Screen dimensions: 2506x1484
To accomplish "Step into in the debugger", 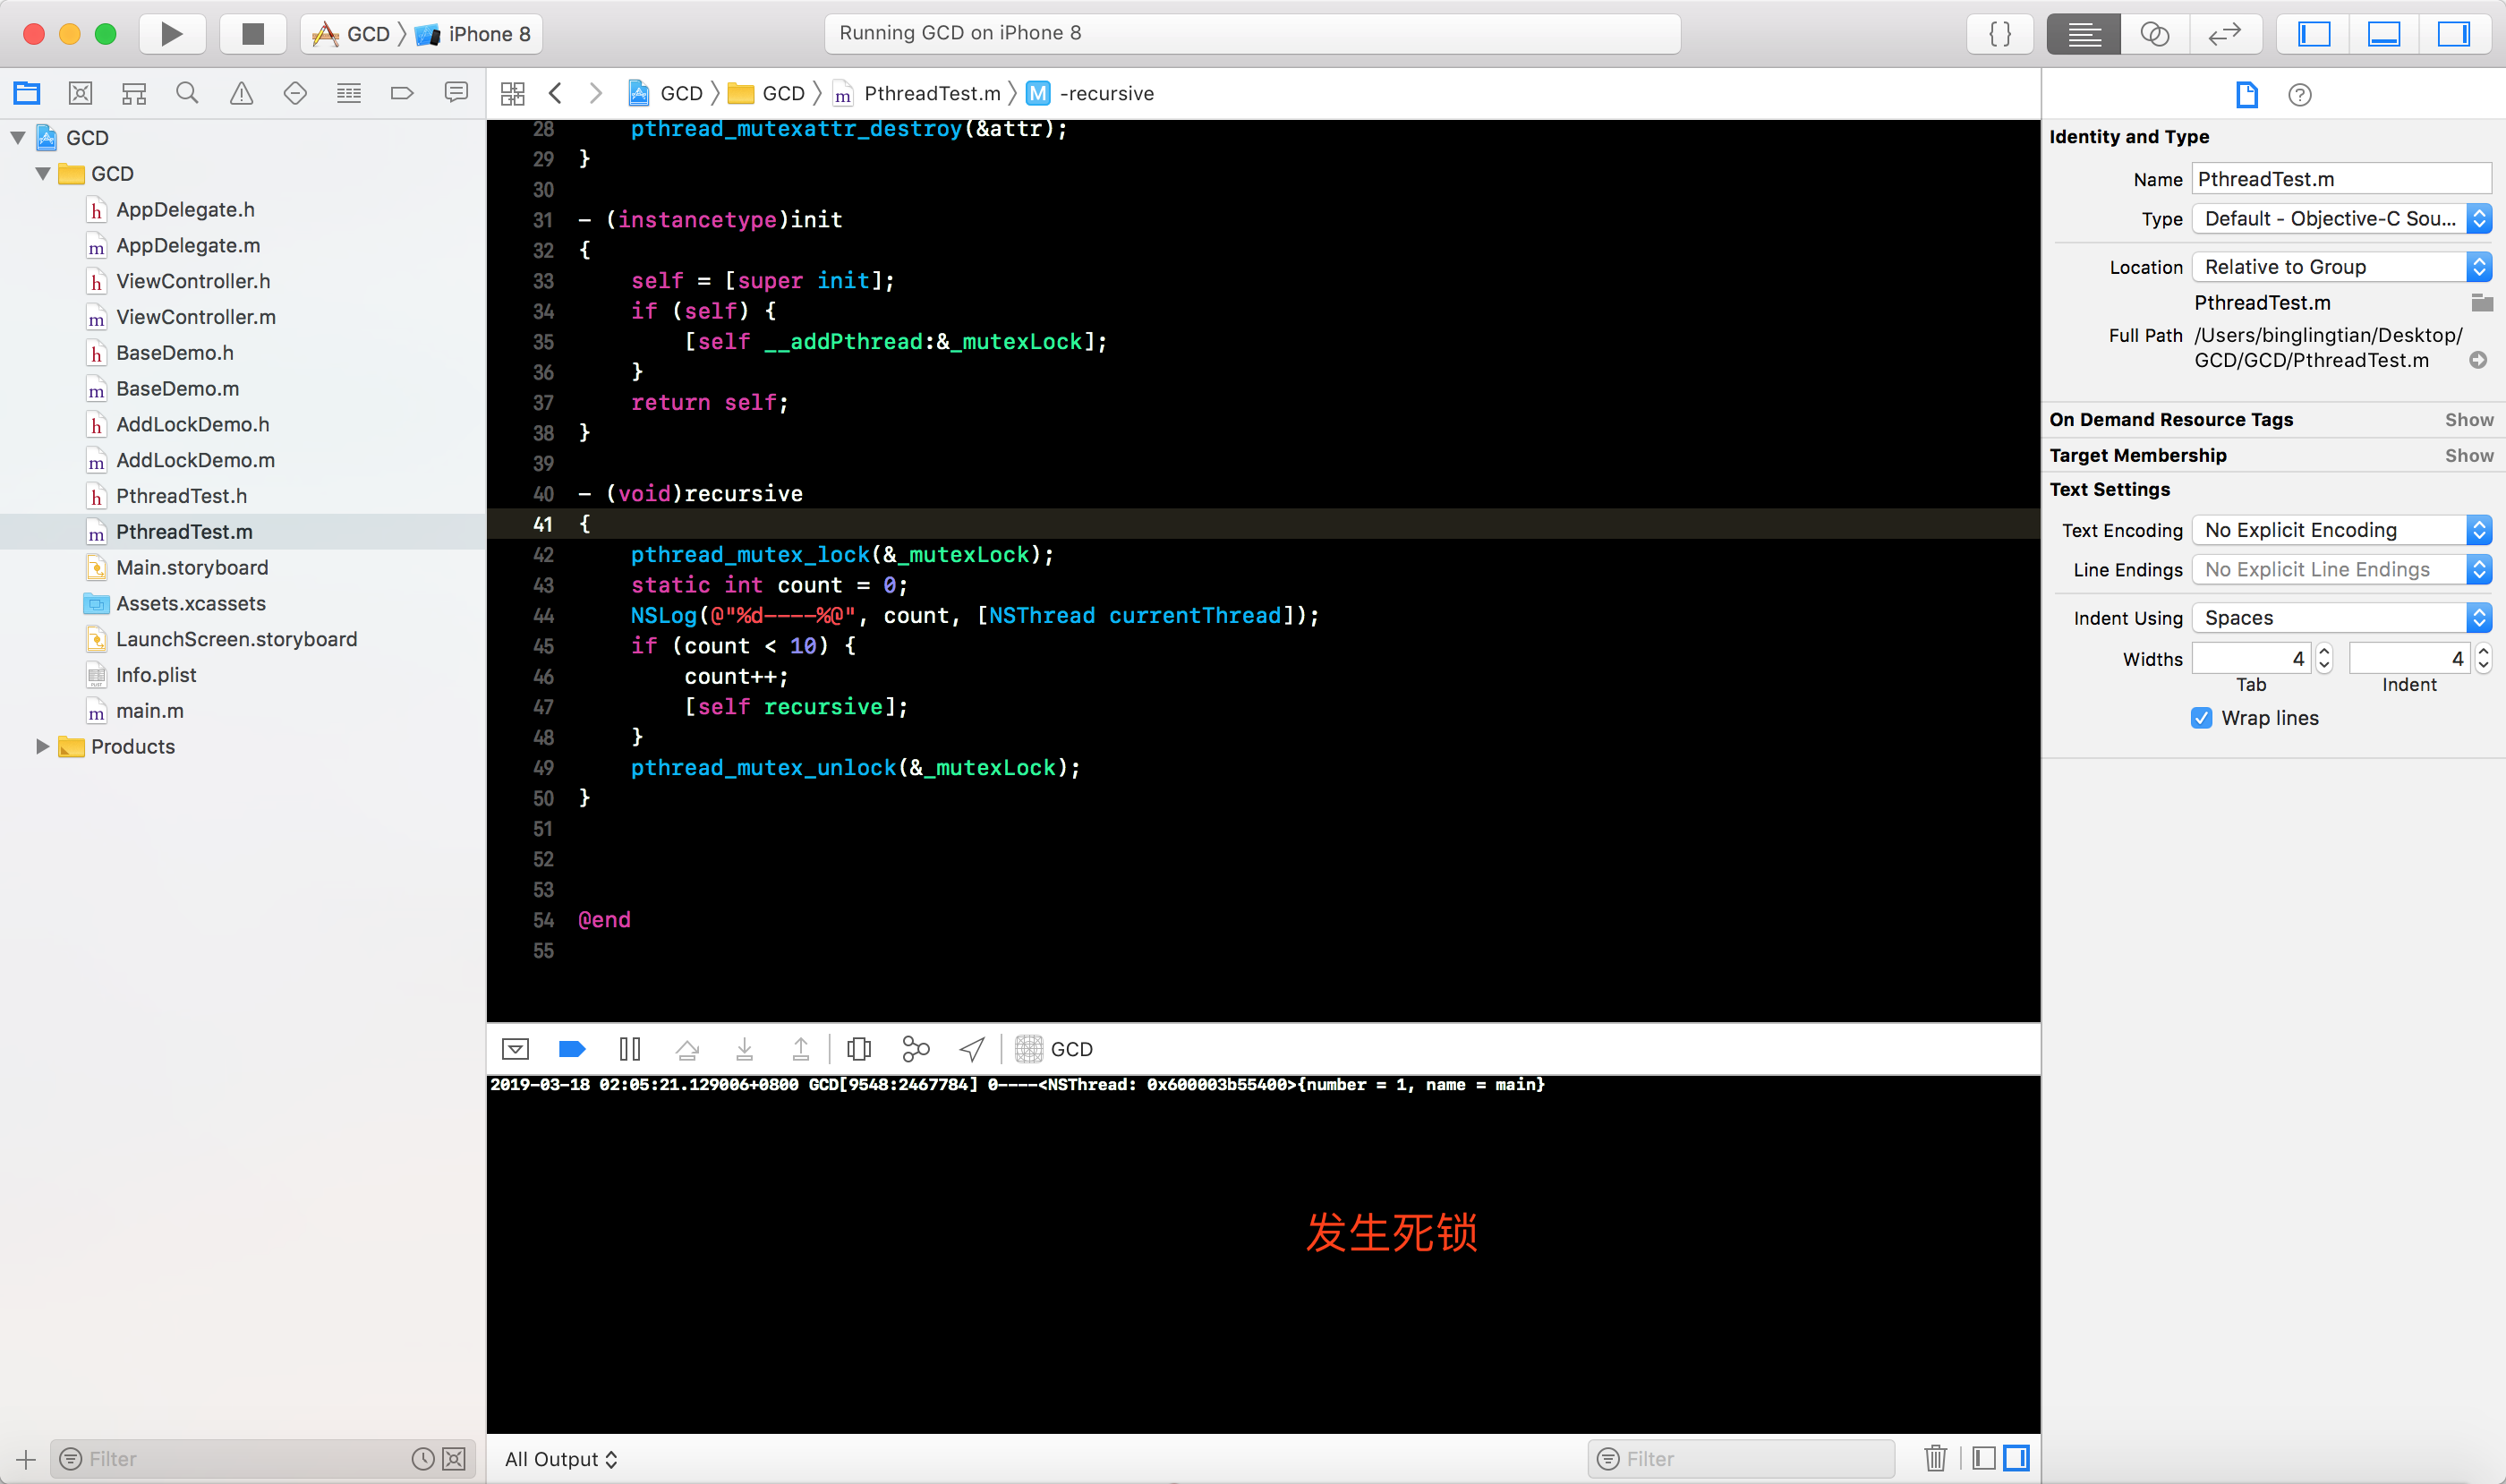I will click(744, 1049).
